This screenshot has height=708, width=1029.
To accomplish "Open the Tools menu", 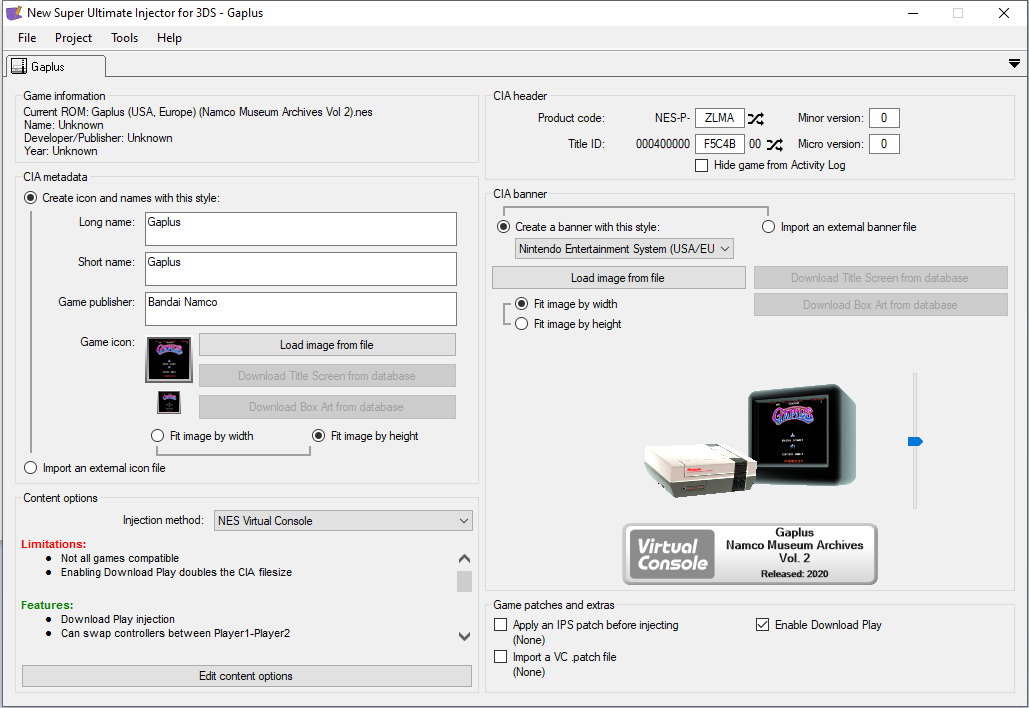I will coord(125,38).
